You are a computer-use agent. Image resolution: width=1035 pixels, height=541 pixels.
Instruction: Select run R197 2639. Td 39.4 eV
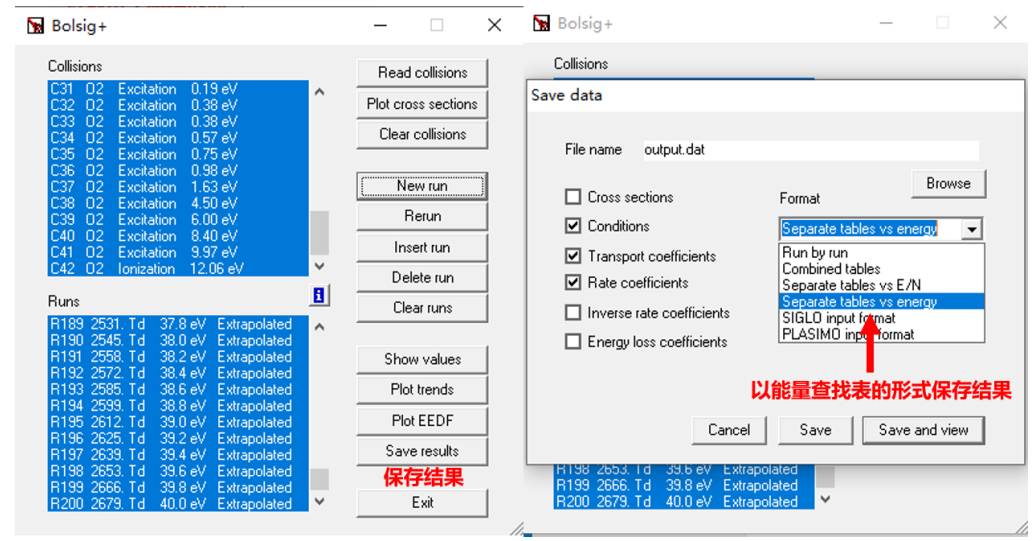pos(178,455)
